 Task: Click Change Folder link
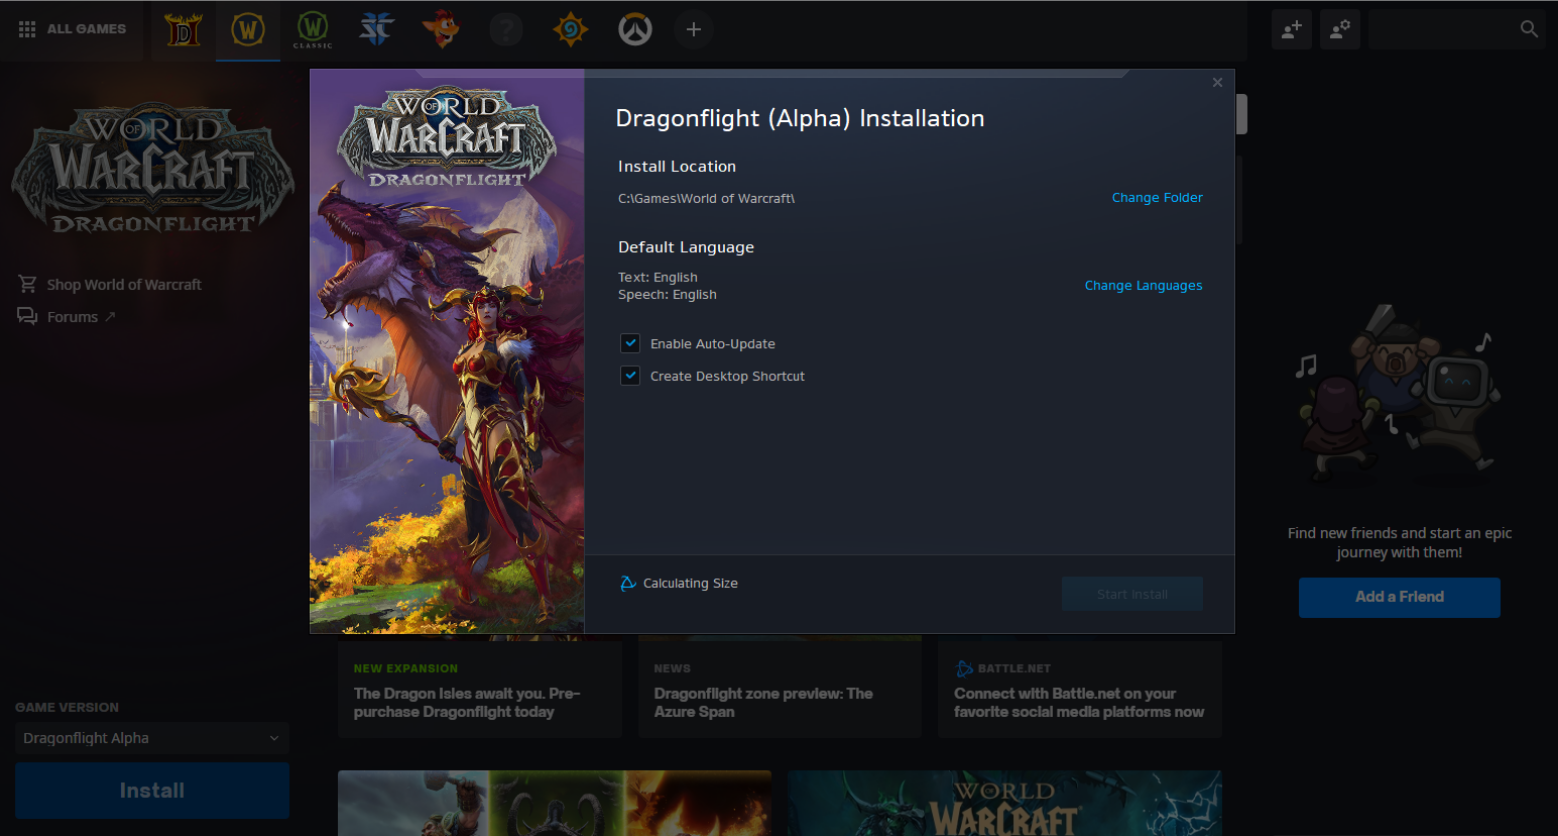tap(1157, 198)
